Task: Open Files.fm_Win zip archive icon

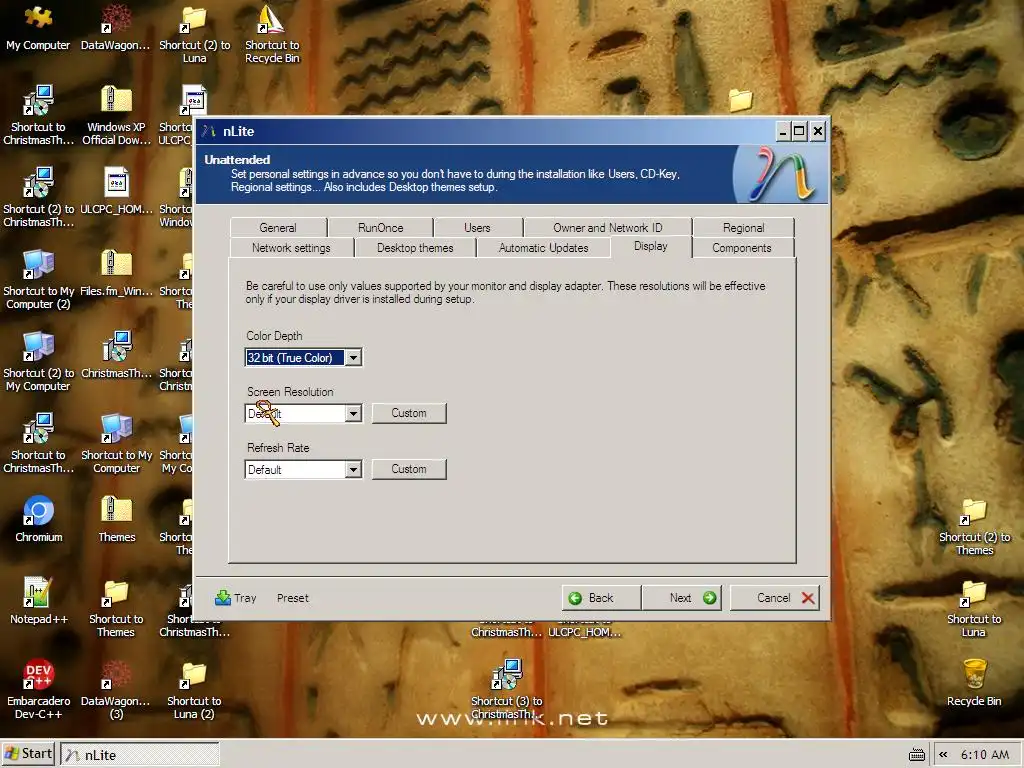Action: 116,272
